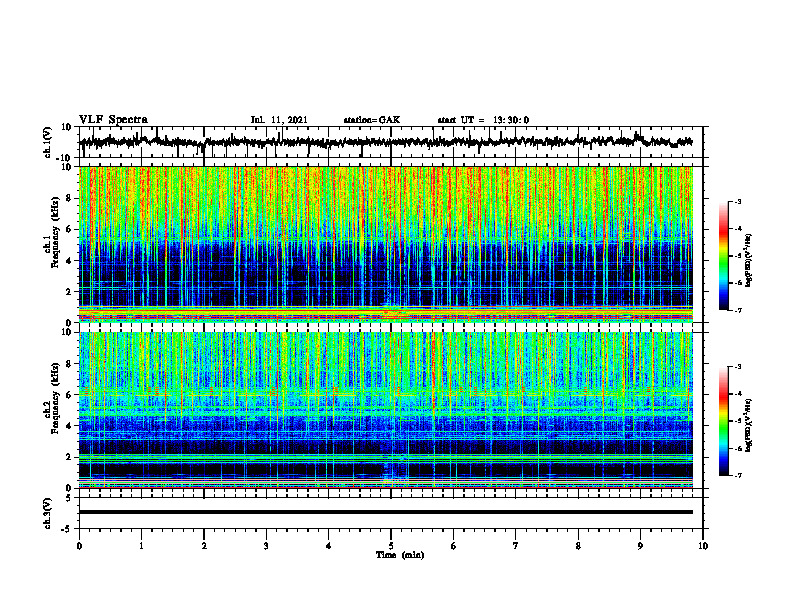Image resolution: width=792 pixels, height=612 pixels.
Task: Click time axis tick label "6"
Action: point(454,546)
